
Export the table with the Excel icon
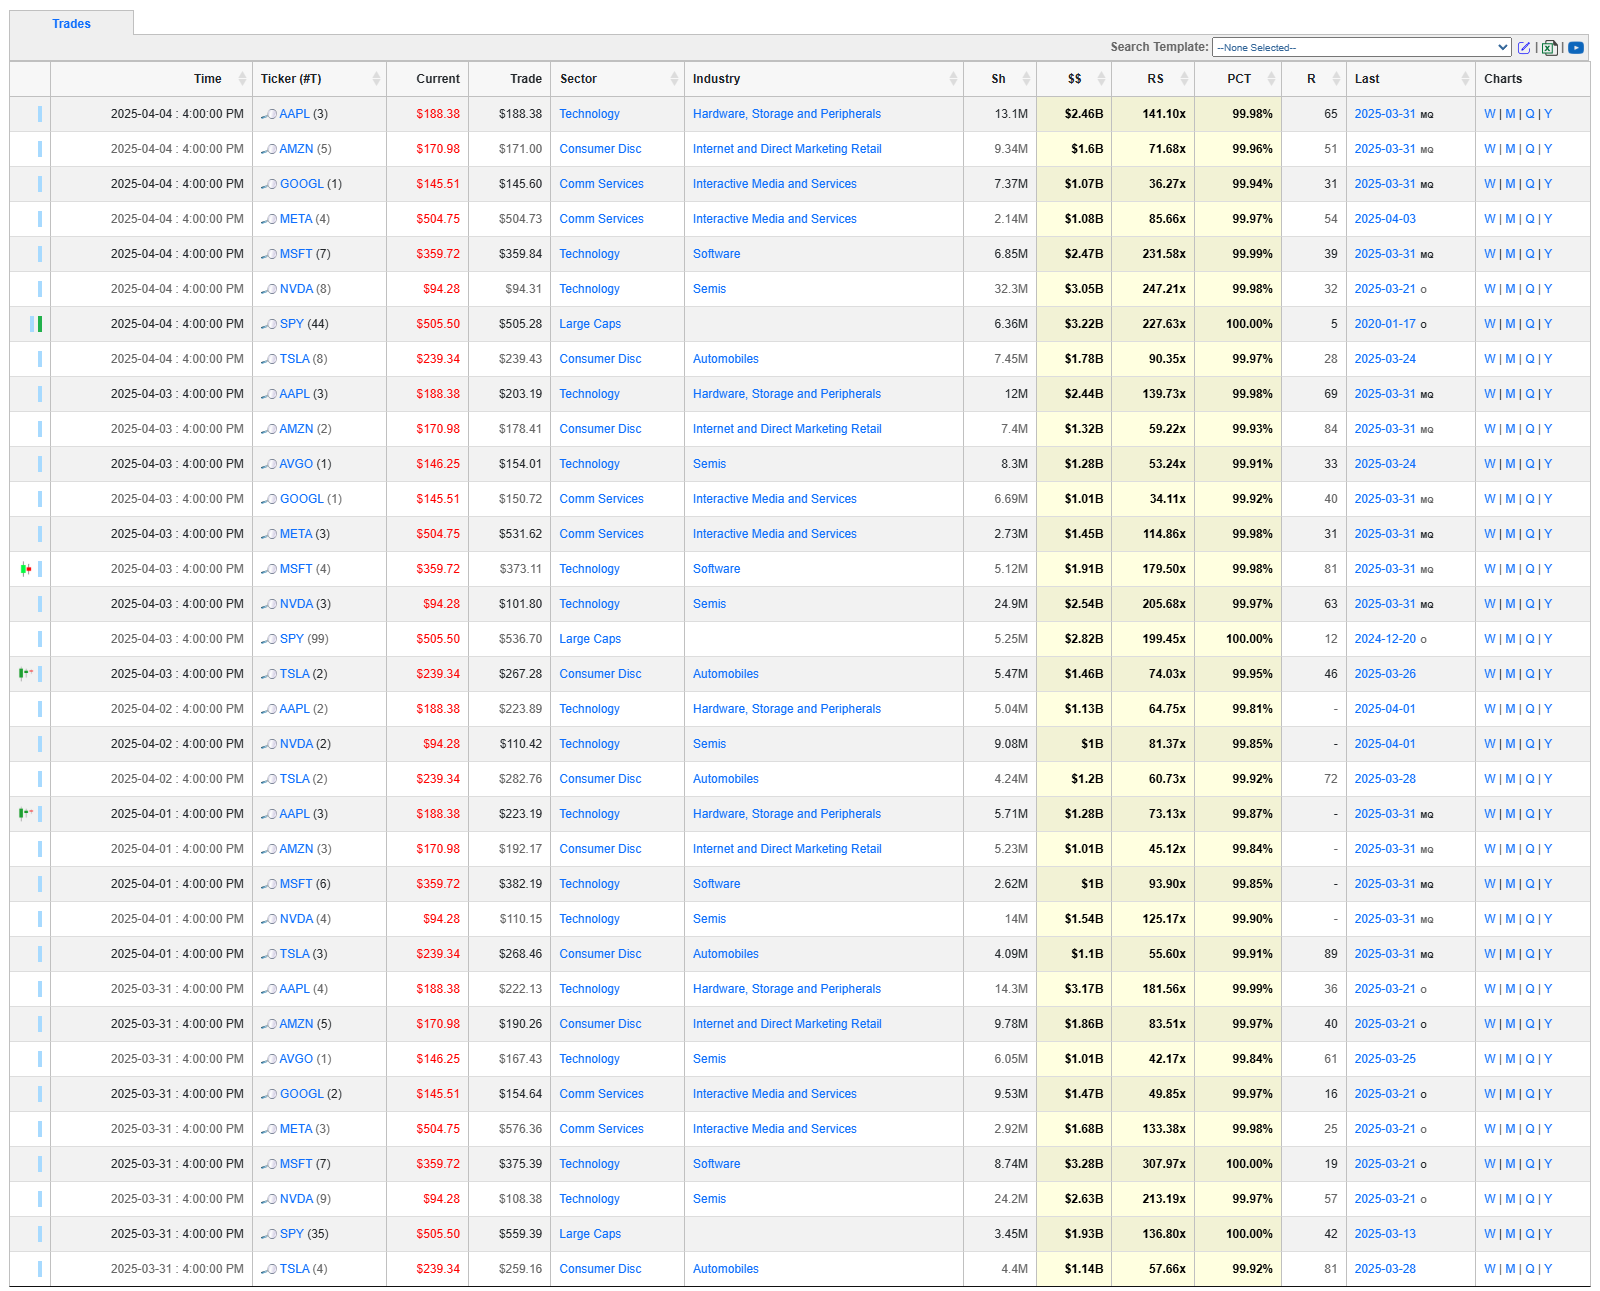click(x=1549, y=47)
